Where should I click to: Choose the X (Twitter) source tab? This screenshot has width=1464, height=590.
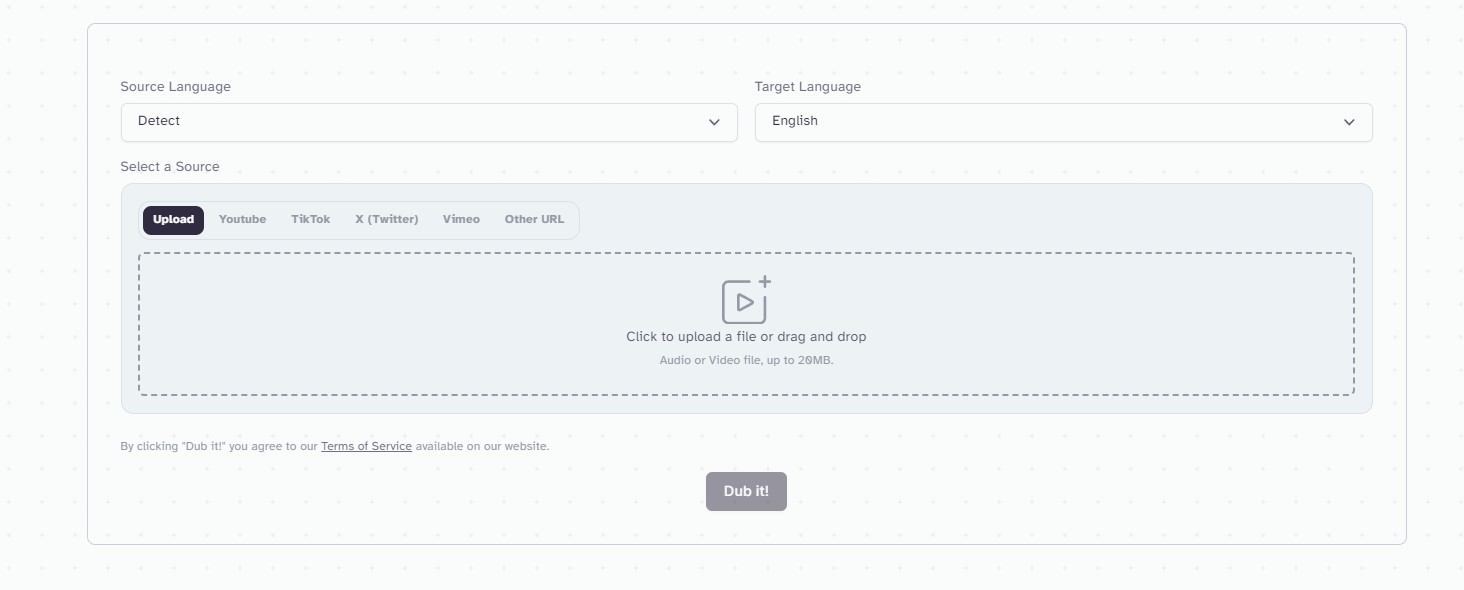(x=386, y=220)
